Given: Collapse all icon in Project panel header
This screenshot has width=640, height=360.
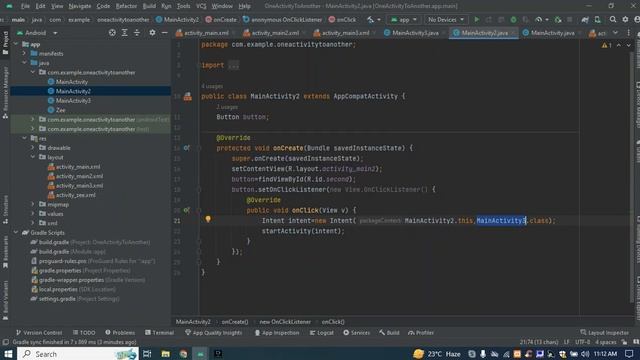Looking at the screenshot, I should tap(137, 33).
